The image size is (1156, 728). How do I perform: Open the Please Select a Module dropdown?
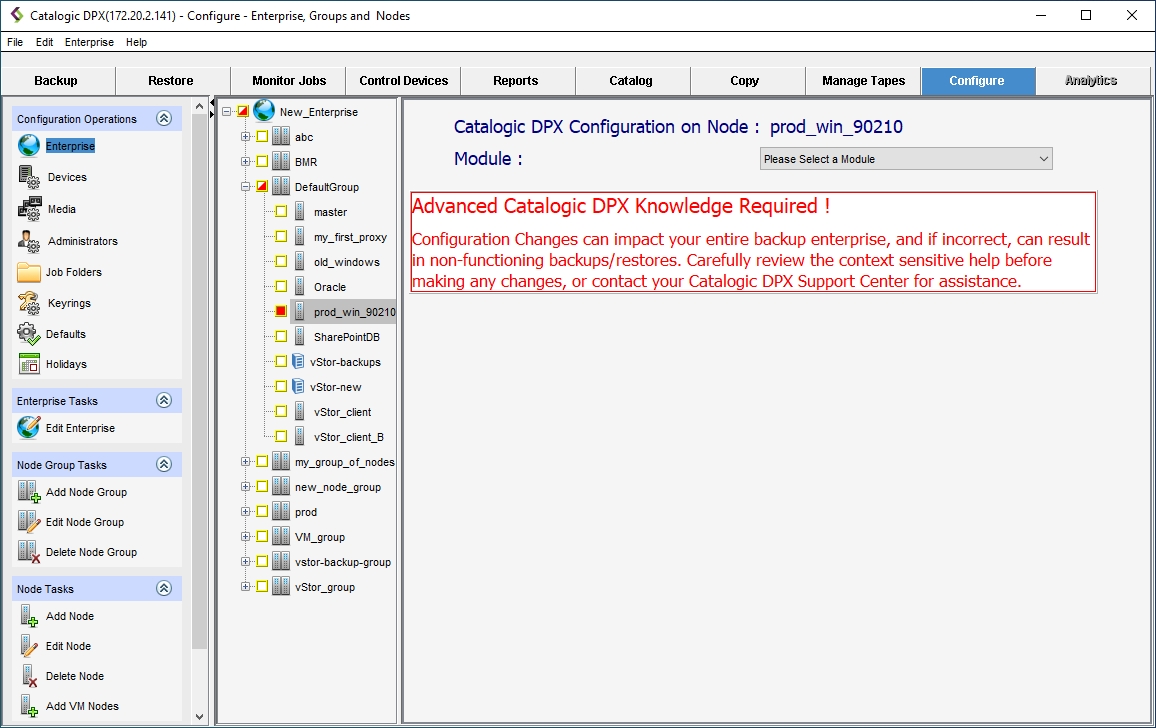[x=906, y=159]
